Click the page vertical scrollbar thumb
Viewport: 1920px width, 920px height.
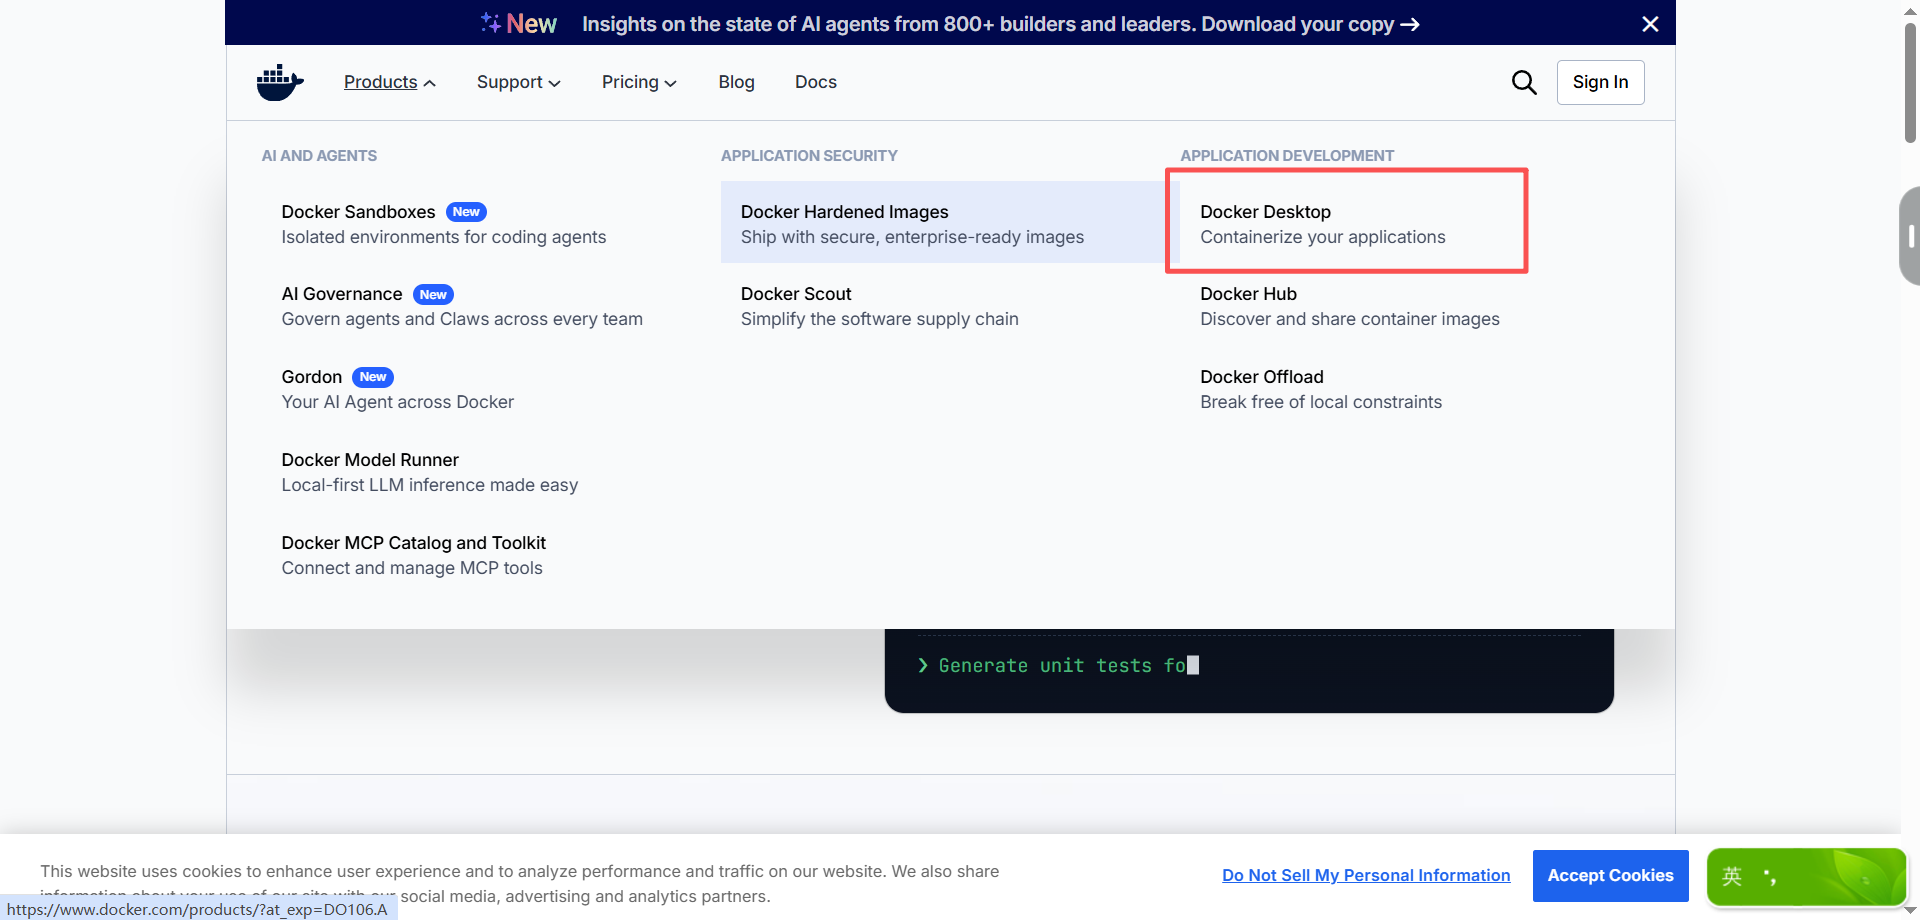click(1910, 82)
